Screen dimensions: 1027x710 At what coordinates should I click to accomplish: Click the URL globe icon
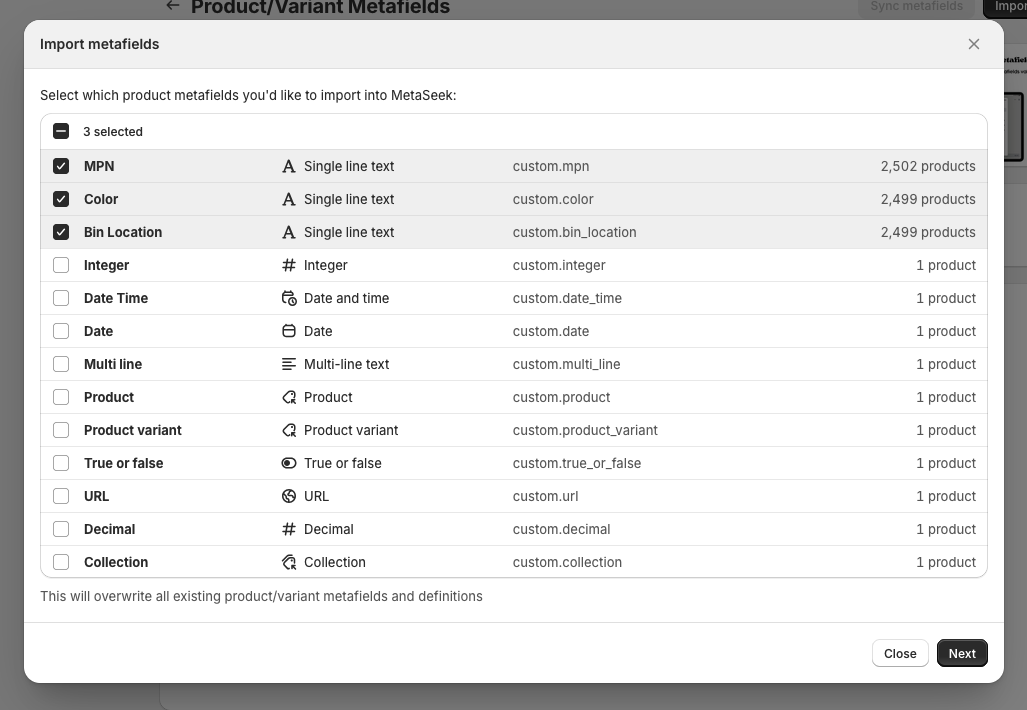pos(289,496)
